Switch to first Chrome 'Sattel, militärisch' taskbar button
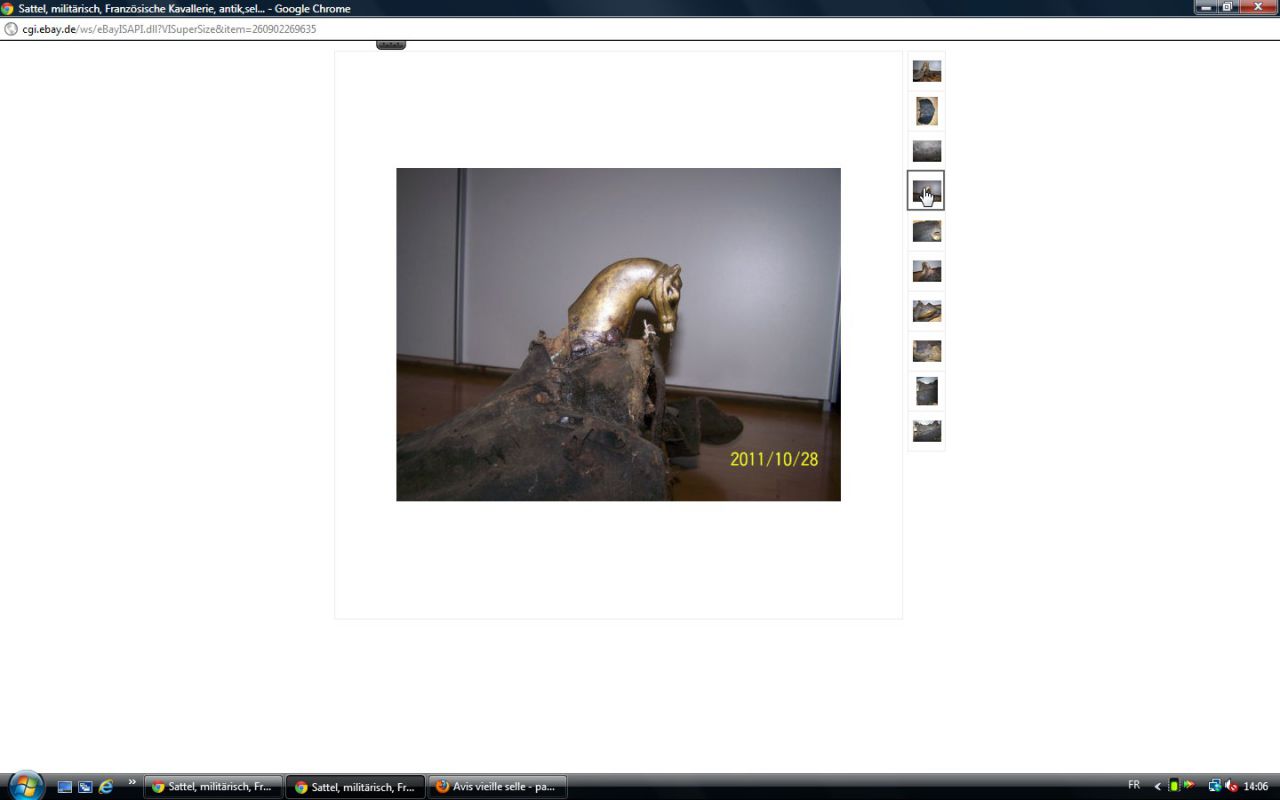The width and height of the screenshot is (1280, 800). 213,787
